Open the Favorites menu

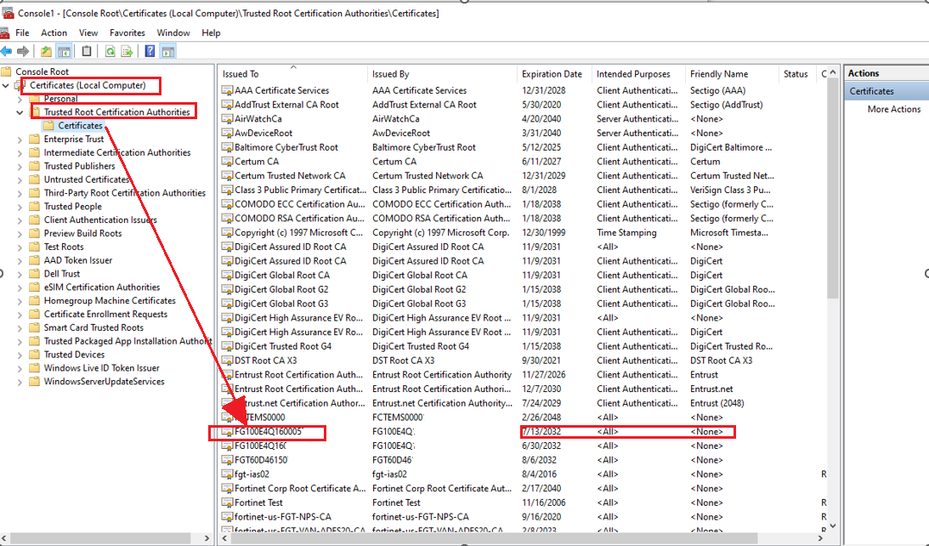click(127, 33)
